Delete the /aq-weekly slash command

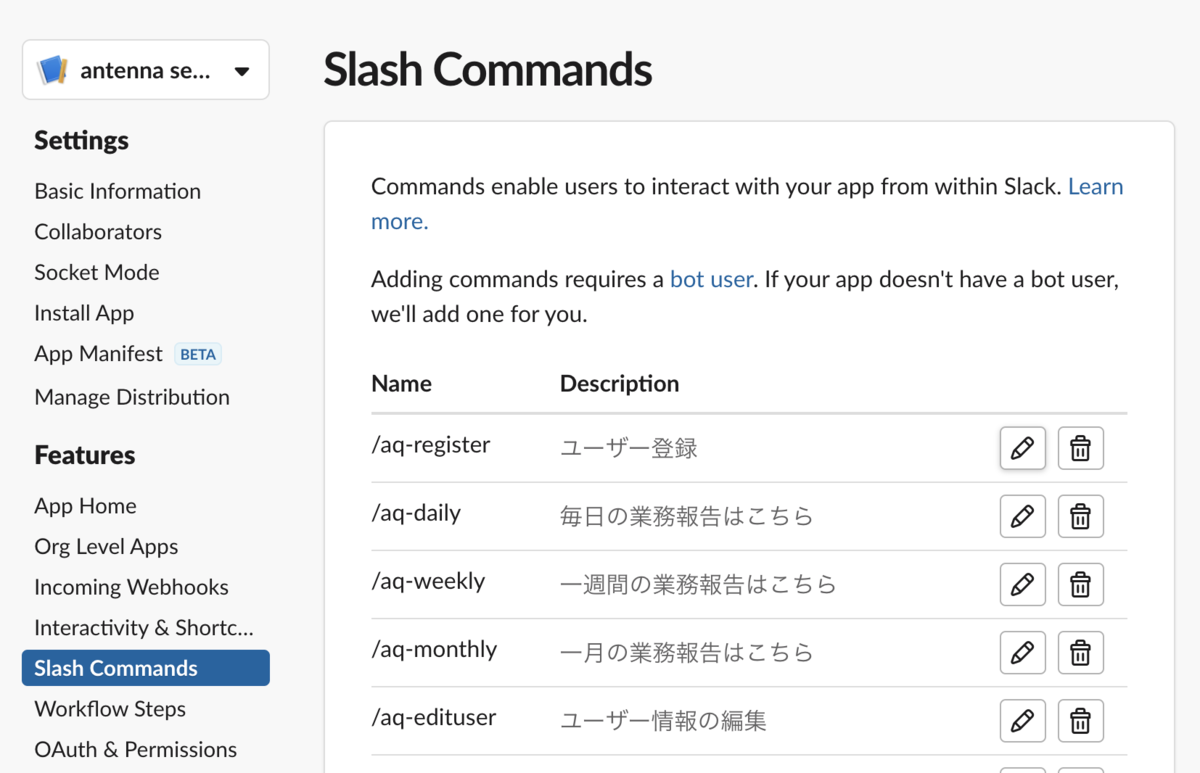(1080, 584)
